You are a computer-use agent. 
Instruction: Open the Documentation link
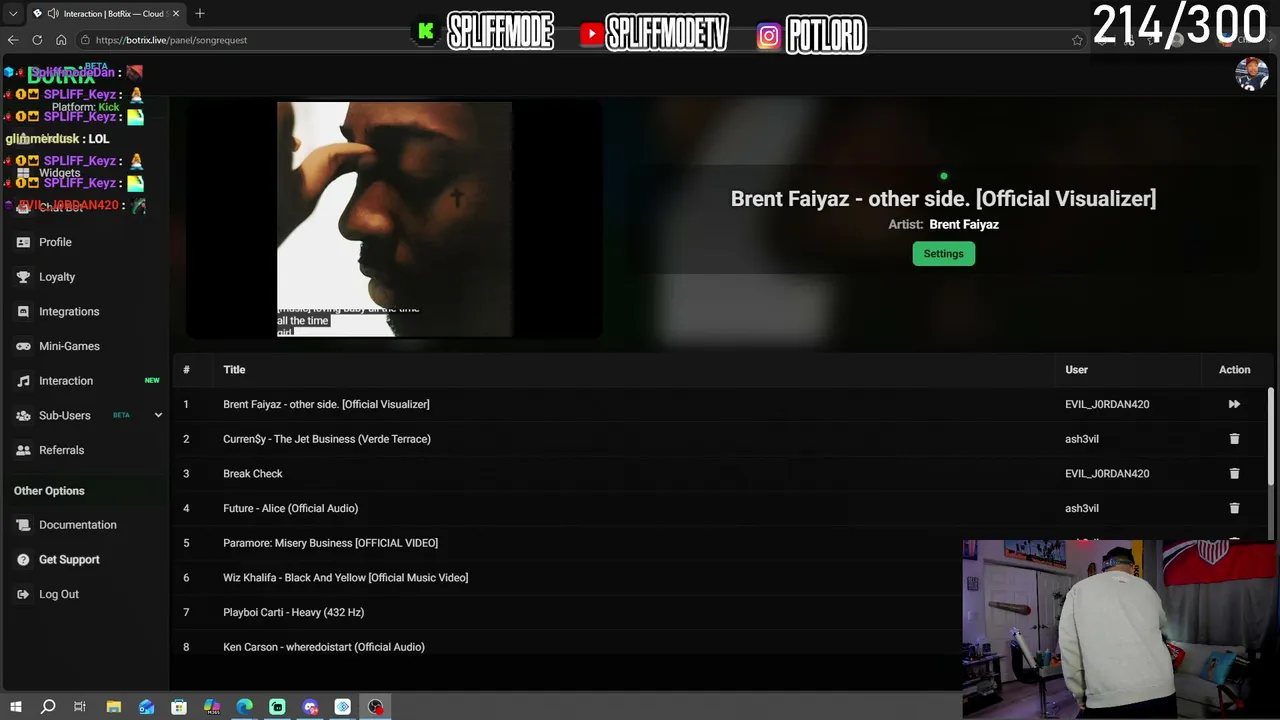click(x=77, y=525)
